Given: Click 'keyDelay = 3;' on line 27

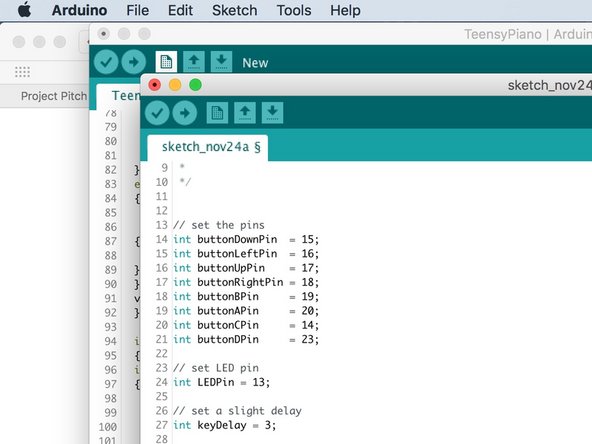Looking at the screenshot, I should [237, 426].
